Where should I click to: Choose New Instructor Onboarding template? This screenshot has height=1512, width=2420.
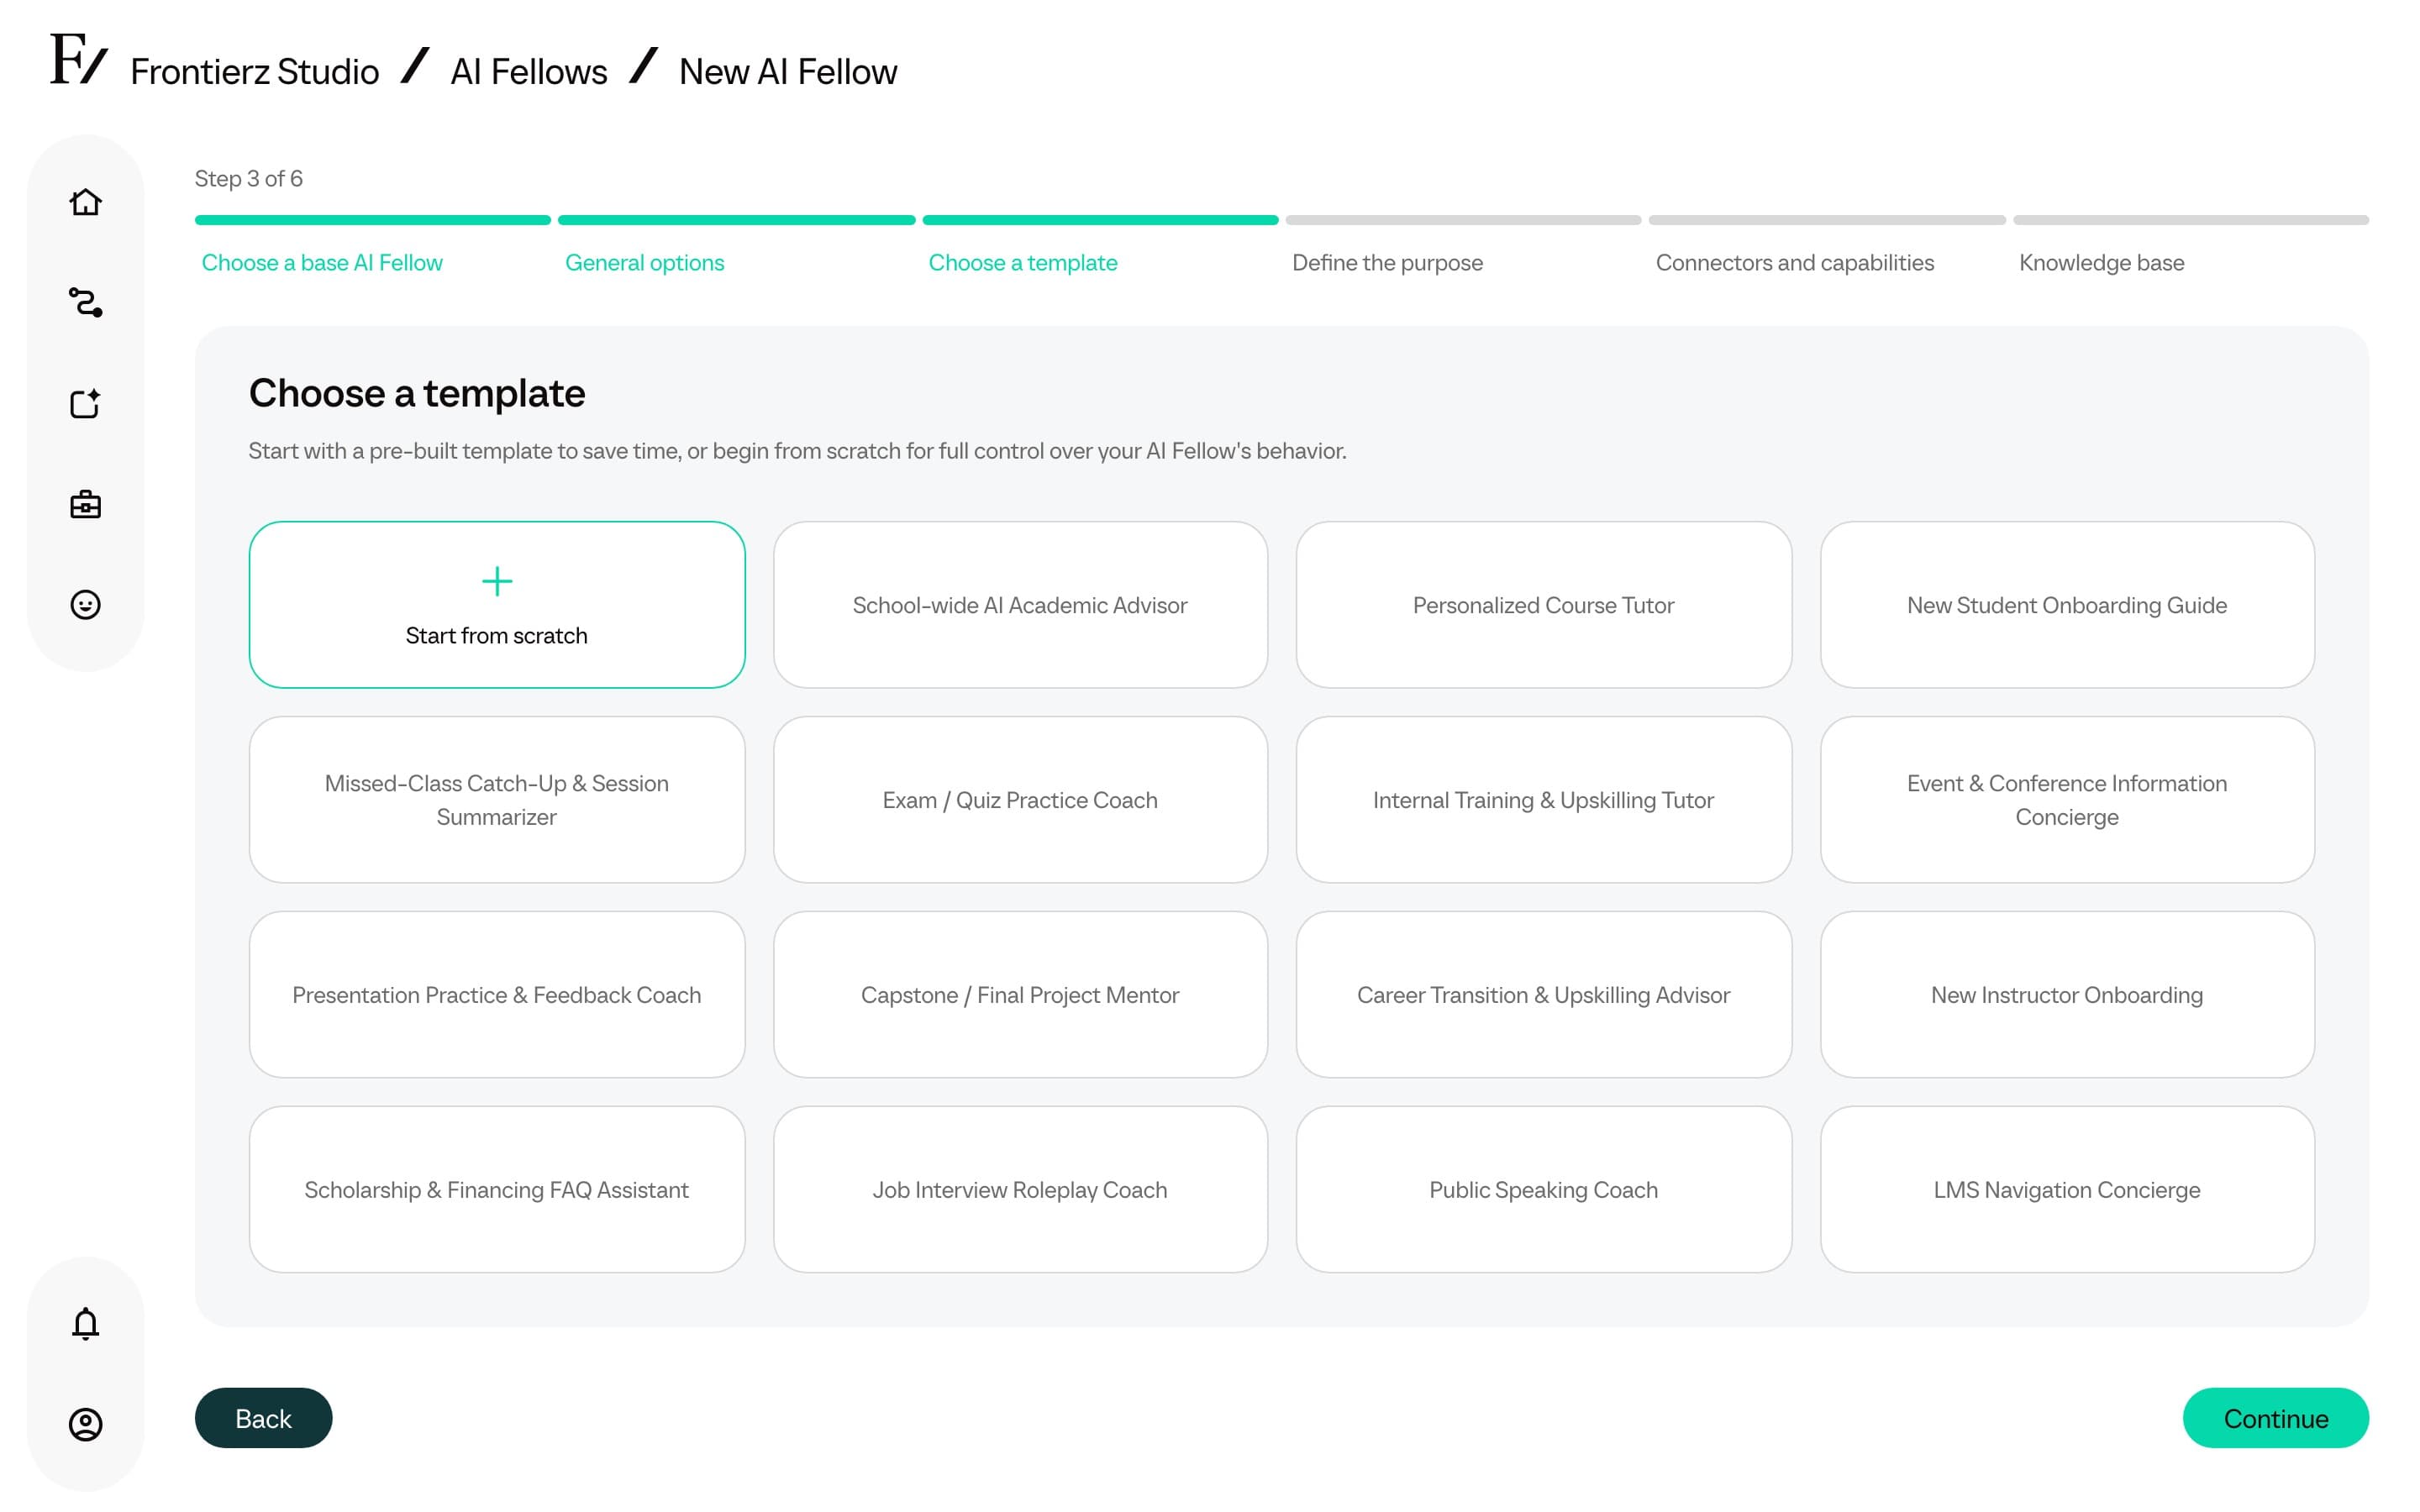tap(2067, 994)
